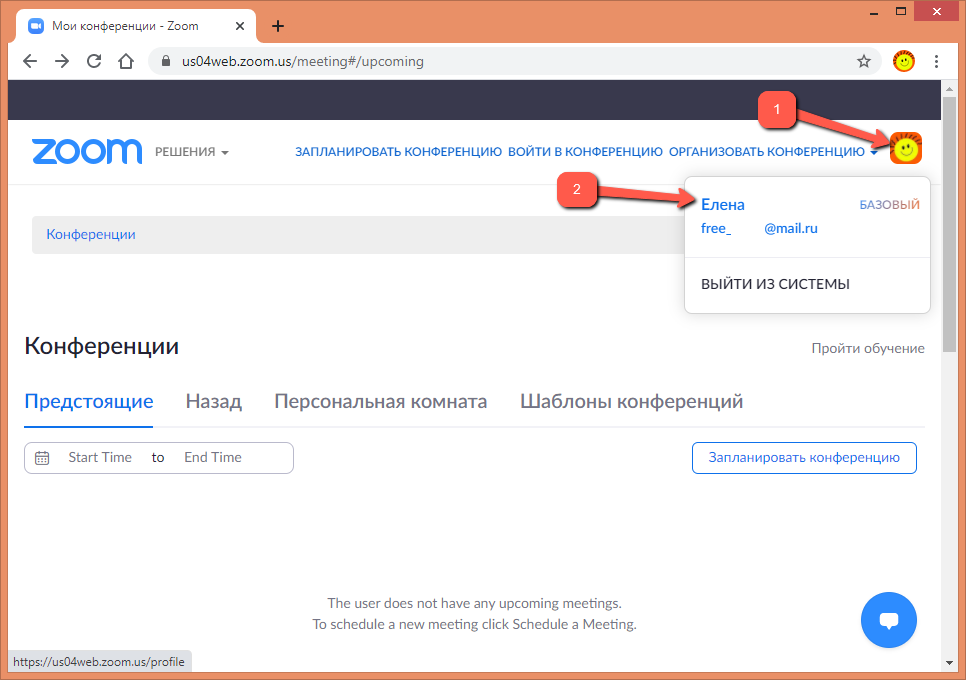Screen dimensions: 966x680
Task: Open the smiley profile avatar menu
Action: coord(906,149)
